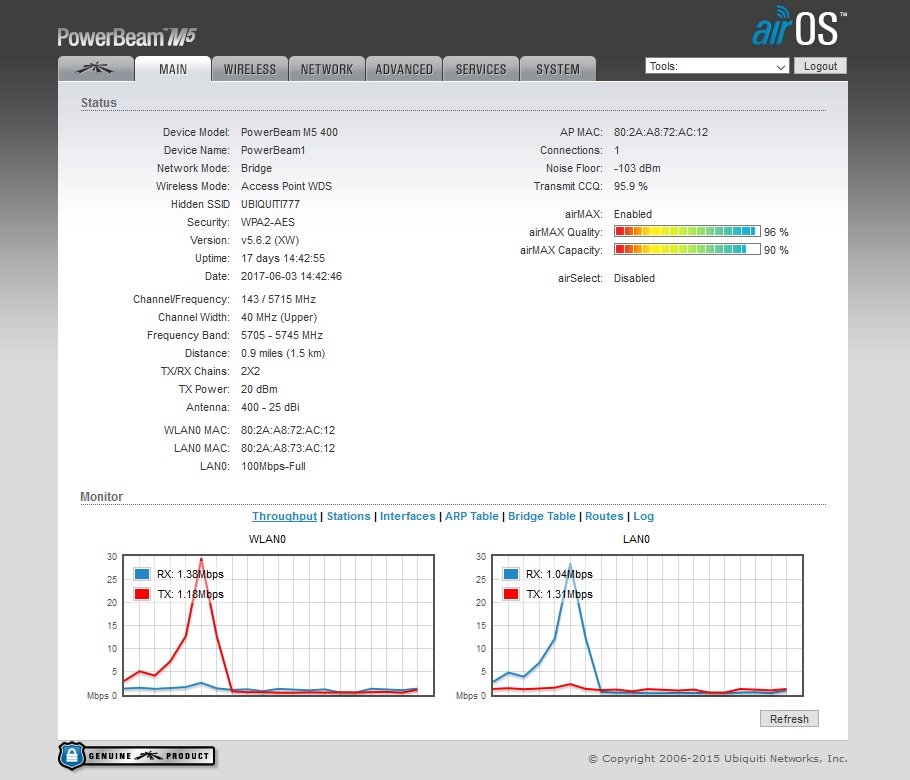Click the LAN0 blue RX legend swatch
This screenshot has height=780, width=910.
tap(511, 574)
